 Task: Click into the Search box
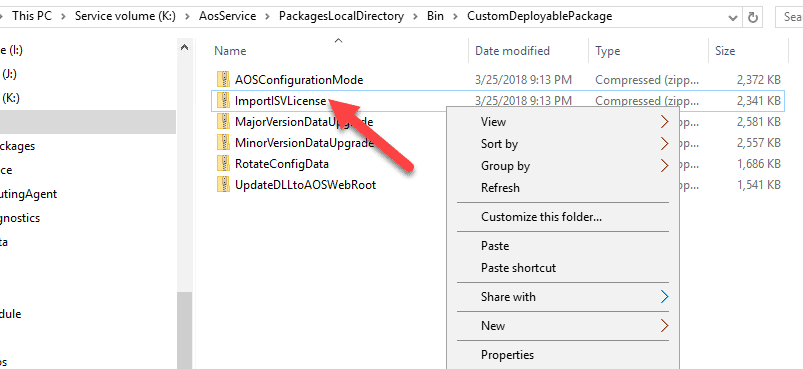coord(789,17)
